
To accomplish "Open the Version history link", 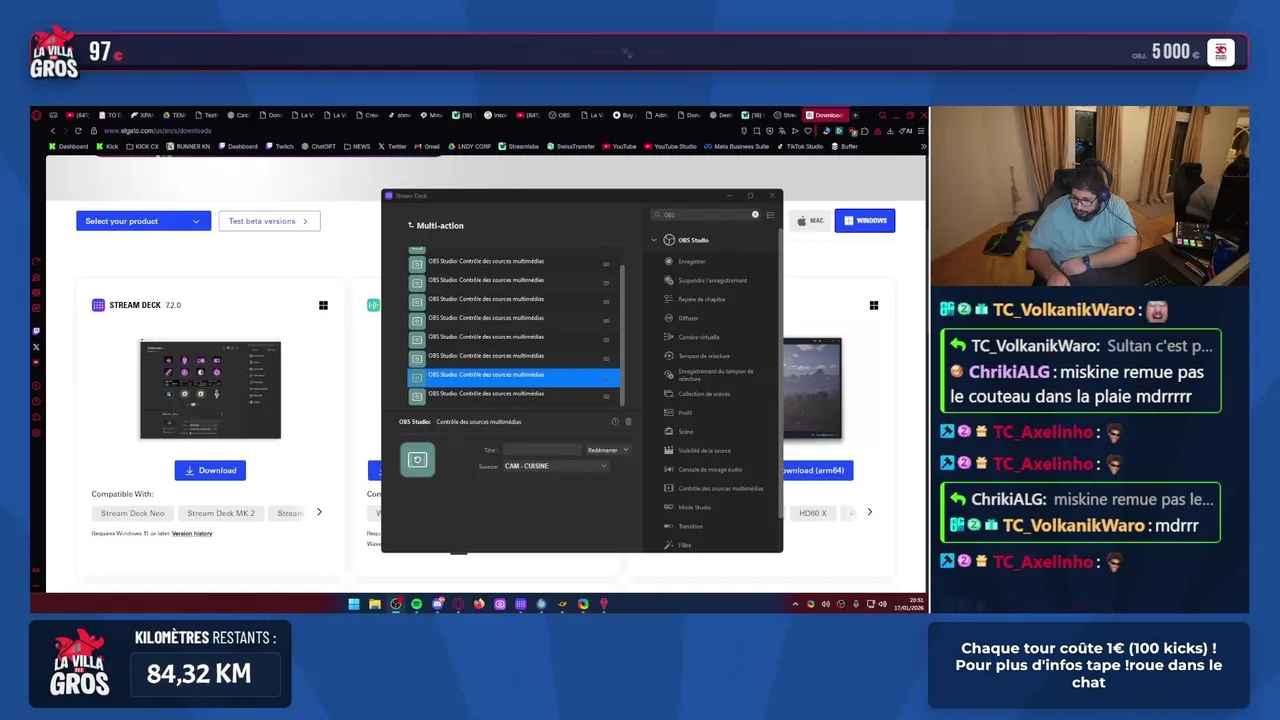I will (192, 534).
